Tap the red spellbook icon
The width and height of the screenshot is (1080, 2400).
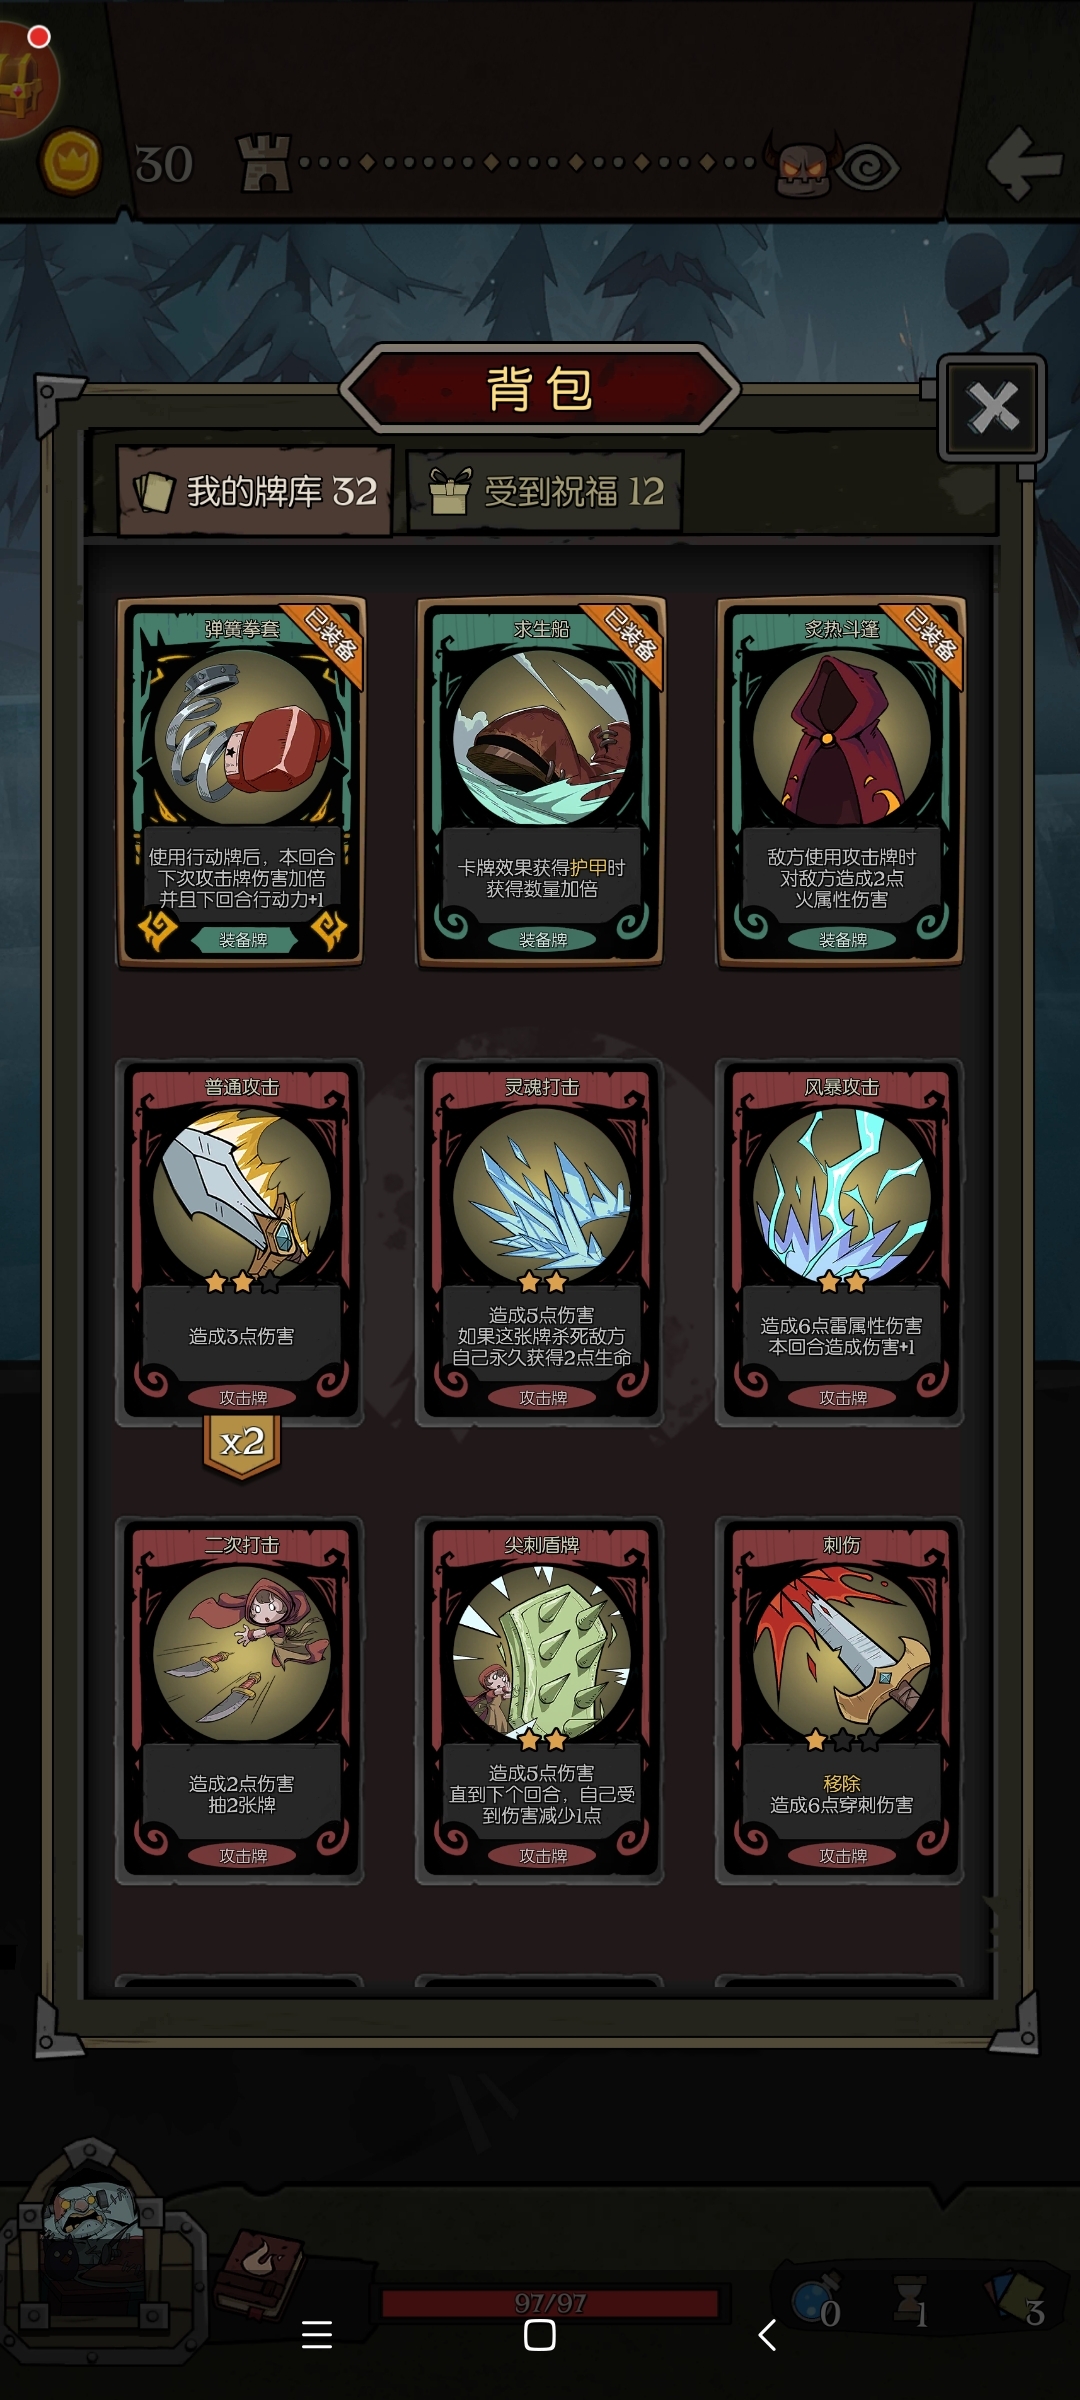pyautogui.click(x=258, y=2274)
